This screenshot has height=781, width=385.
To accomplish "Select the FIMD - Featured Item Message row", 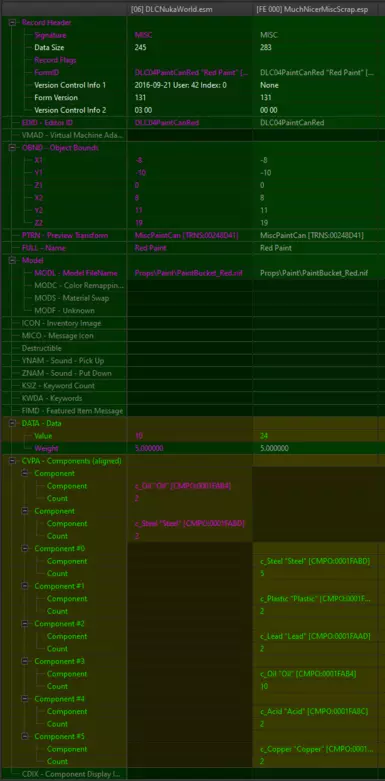I will point(192,411).
